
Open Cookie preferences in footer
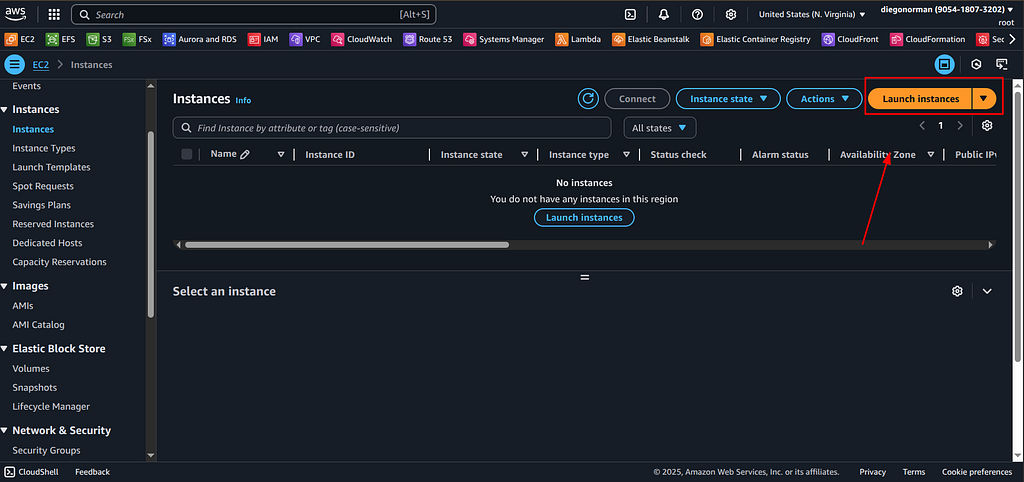[976, 472]
